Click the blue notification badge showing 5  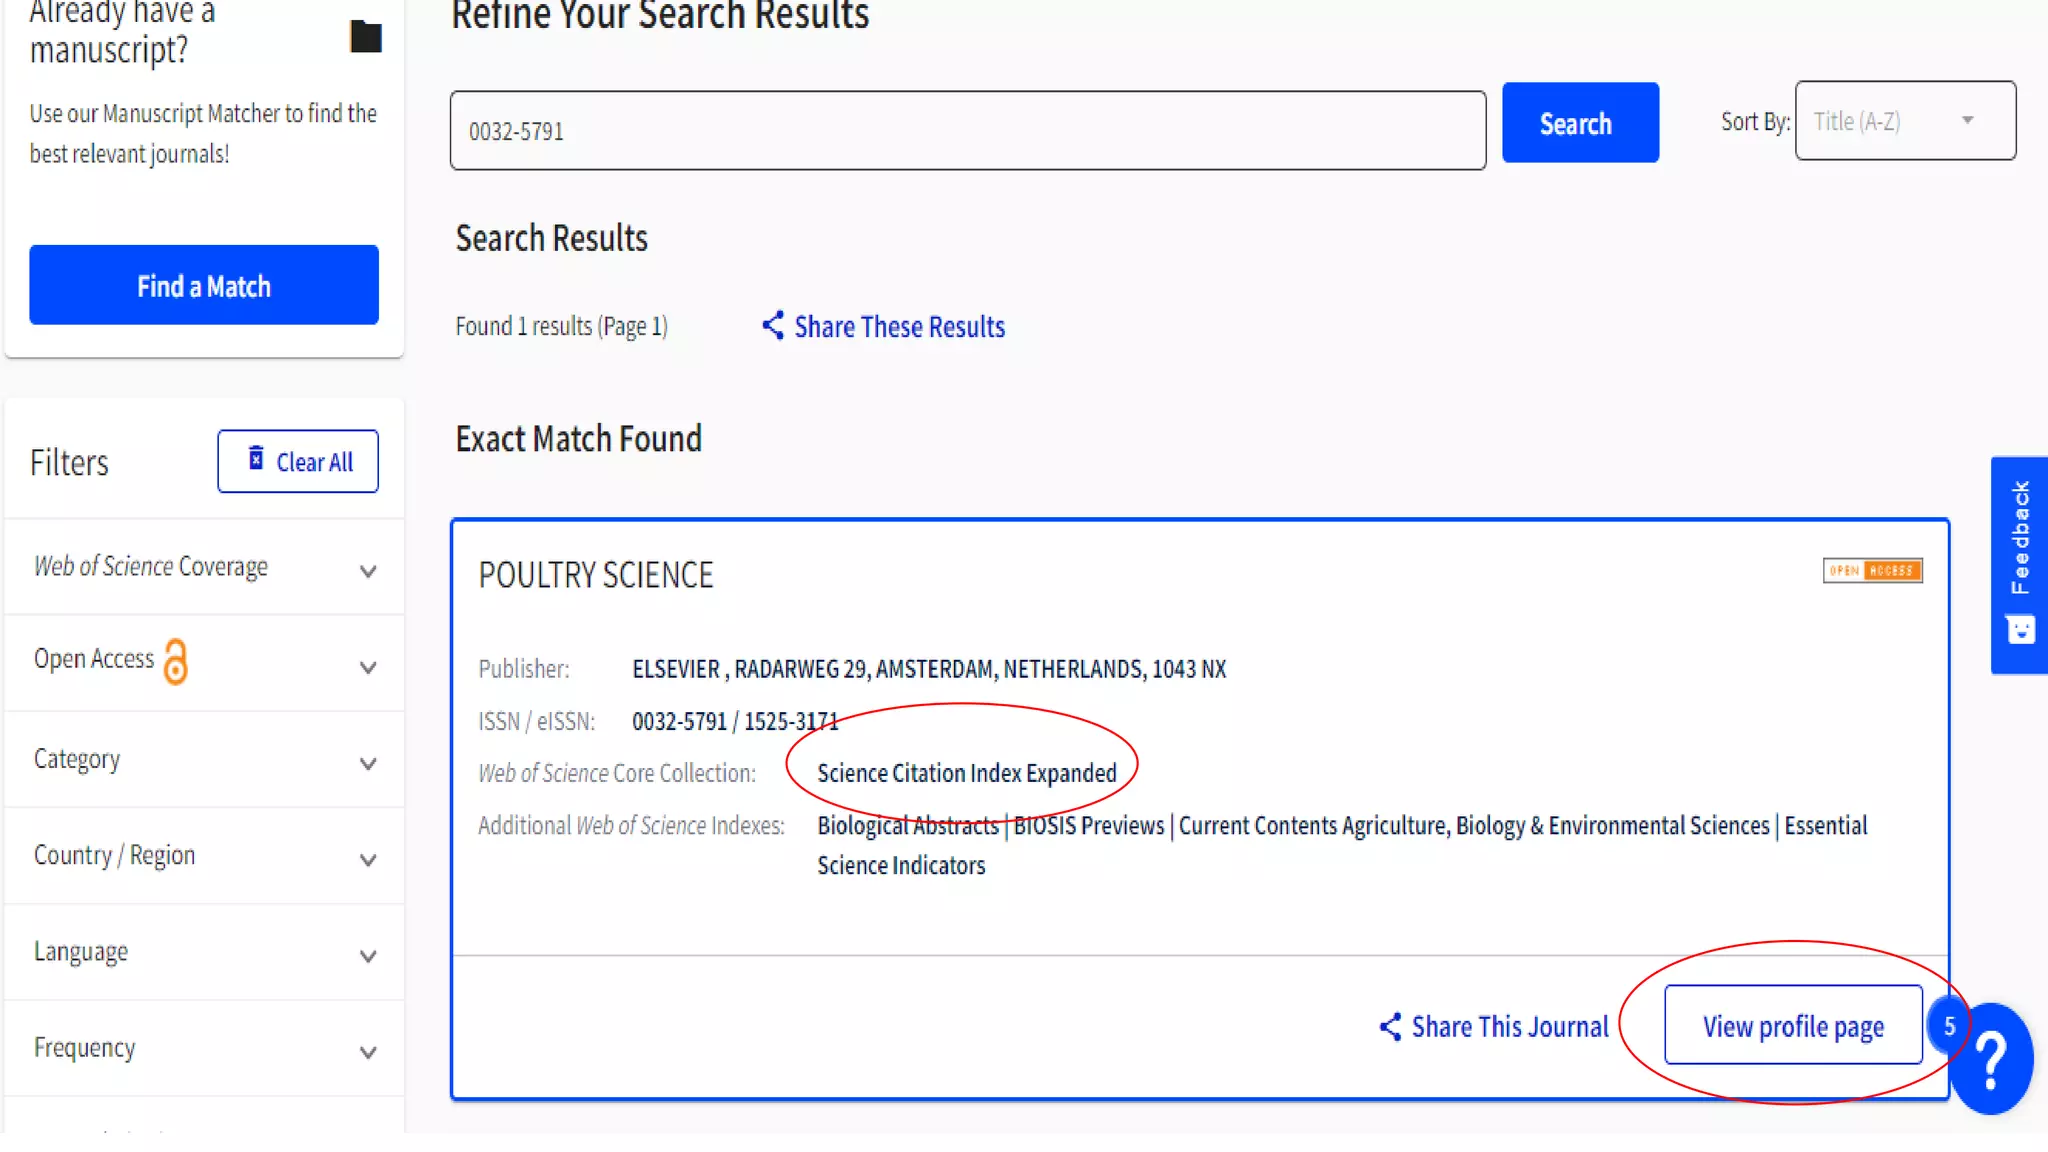(x=1948, y=1025)
